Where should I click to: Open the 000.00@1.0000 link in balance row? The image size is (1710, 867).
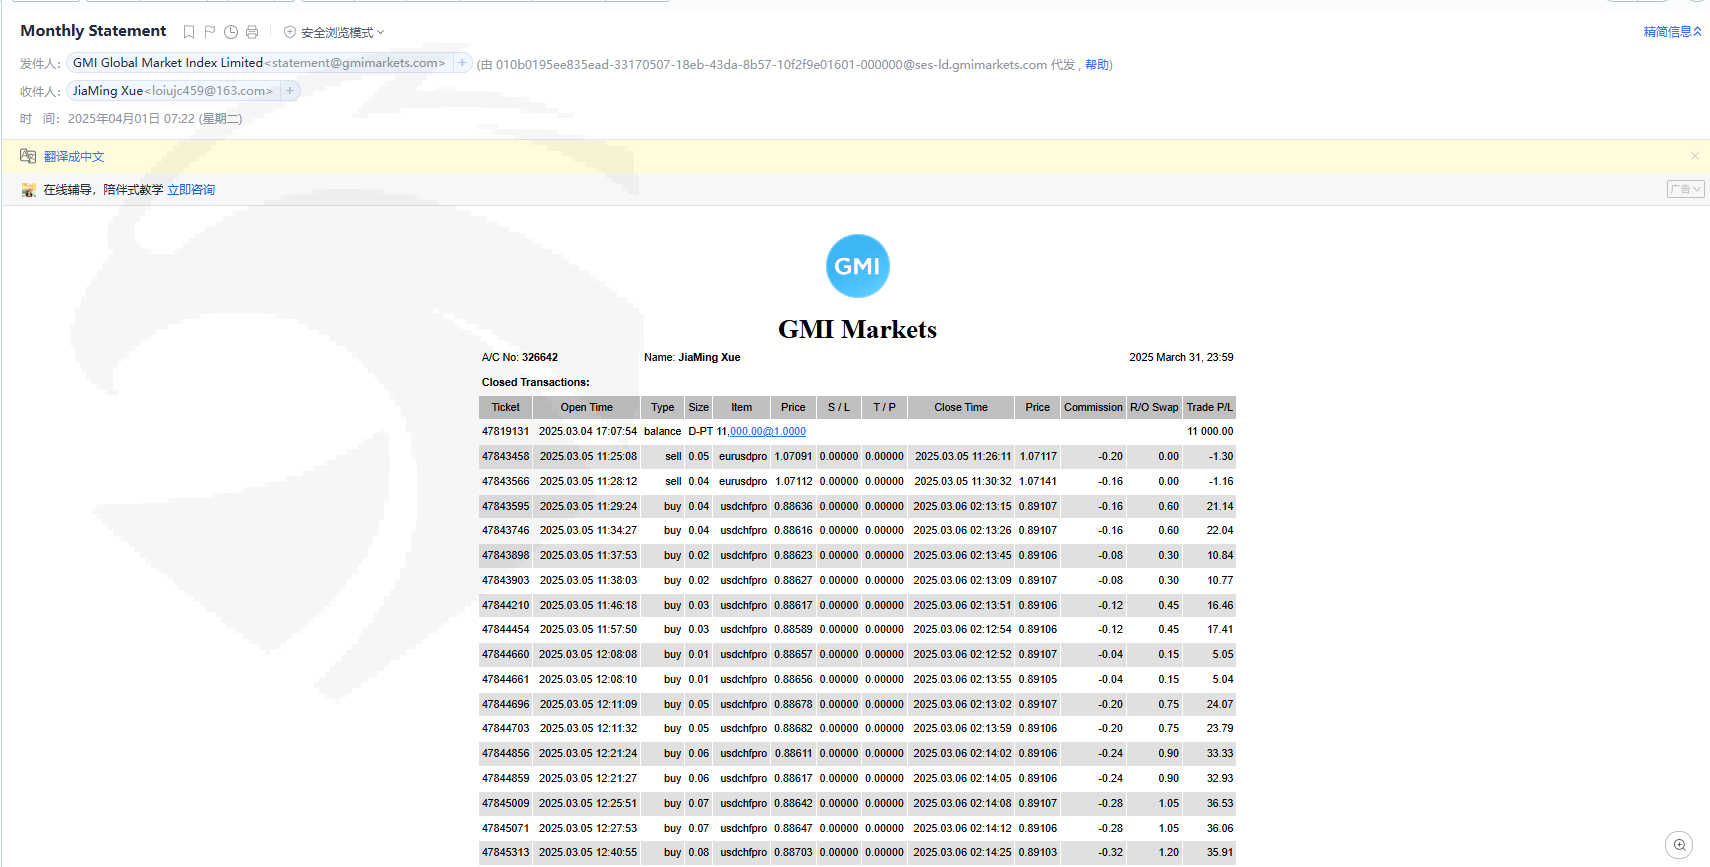(767, 432)
